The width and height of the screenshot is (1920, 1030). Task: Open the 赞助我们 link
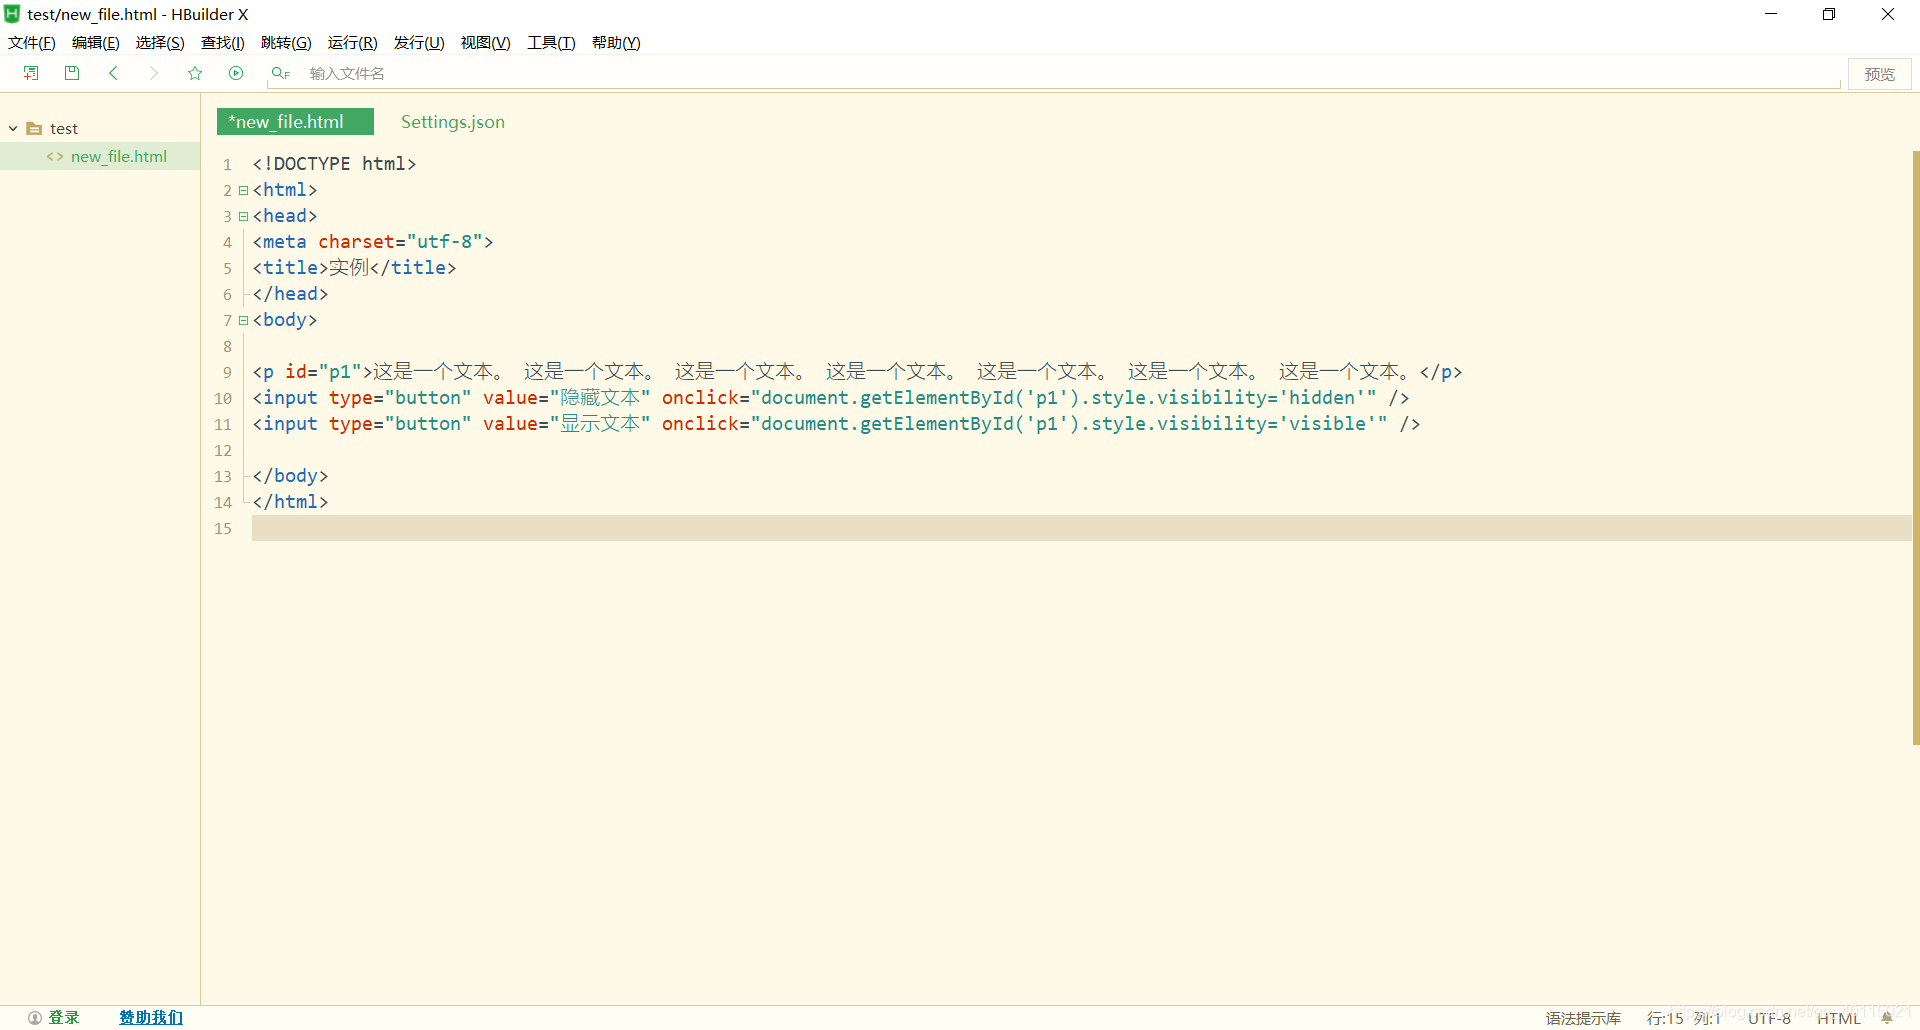coord(150,1017)
